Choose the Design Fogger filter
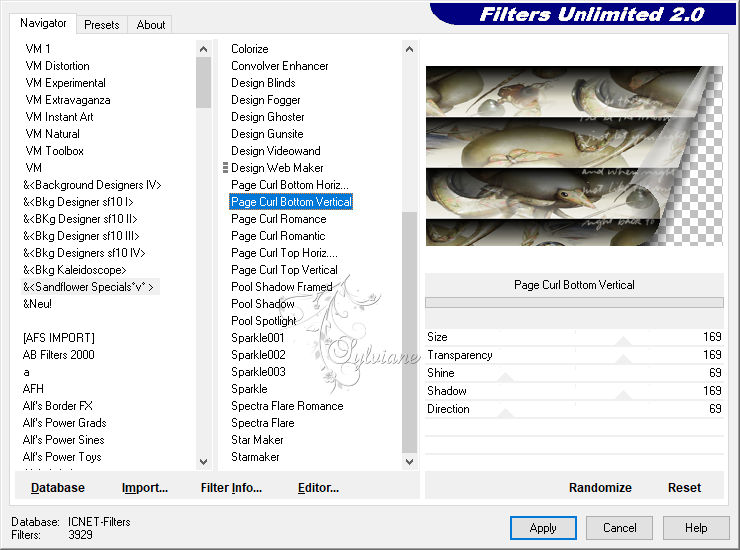The width and height of the screenshot is (740, 550). pos(266,100)
